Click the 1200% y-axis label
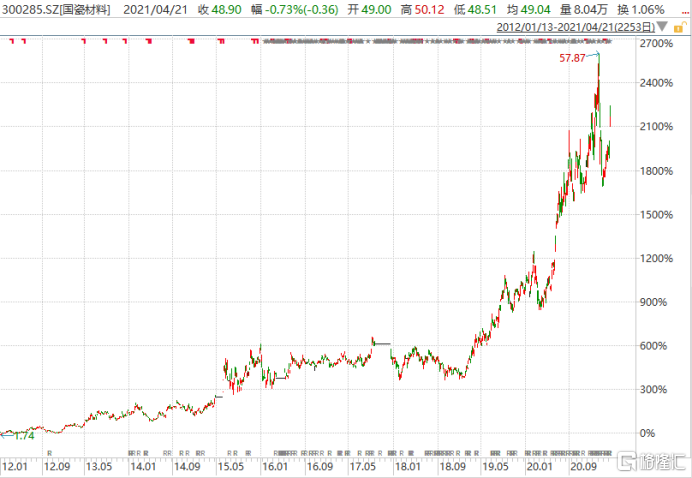692x478 pixels. (x=656, y=258)
